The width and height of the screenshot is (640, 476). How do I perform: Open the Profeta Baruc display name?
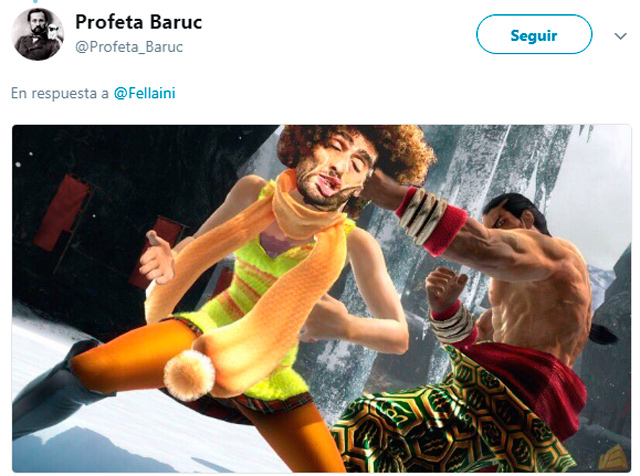click(x=139, y=22)
